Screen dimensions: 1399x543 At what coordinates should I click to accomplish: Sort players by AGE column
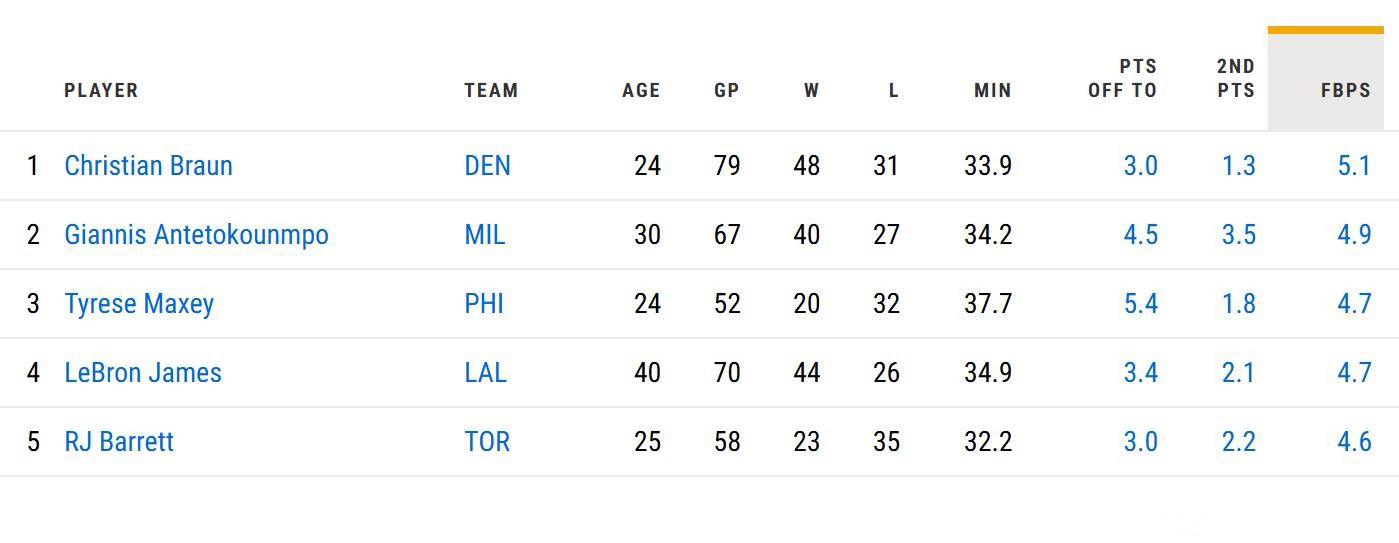(641, 90)
